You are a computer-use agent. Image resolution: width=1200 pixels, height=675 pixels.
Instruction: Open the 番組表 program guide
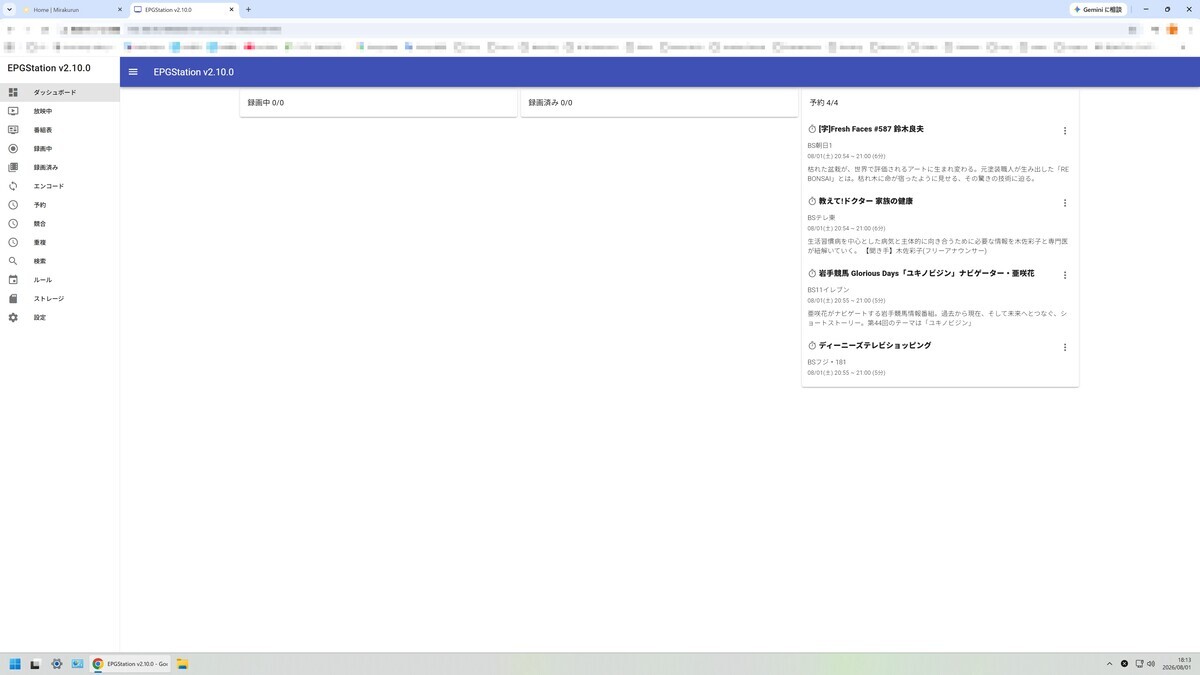tap(60, 130)
